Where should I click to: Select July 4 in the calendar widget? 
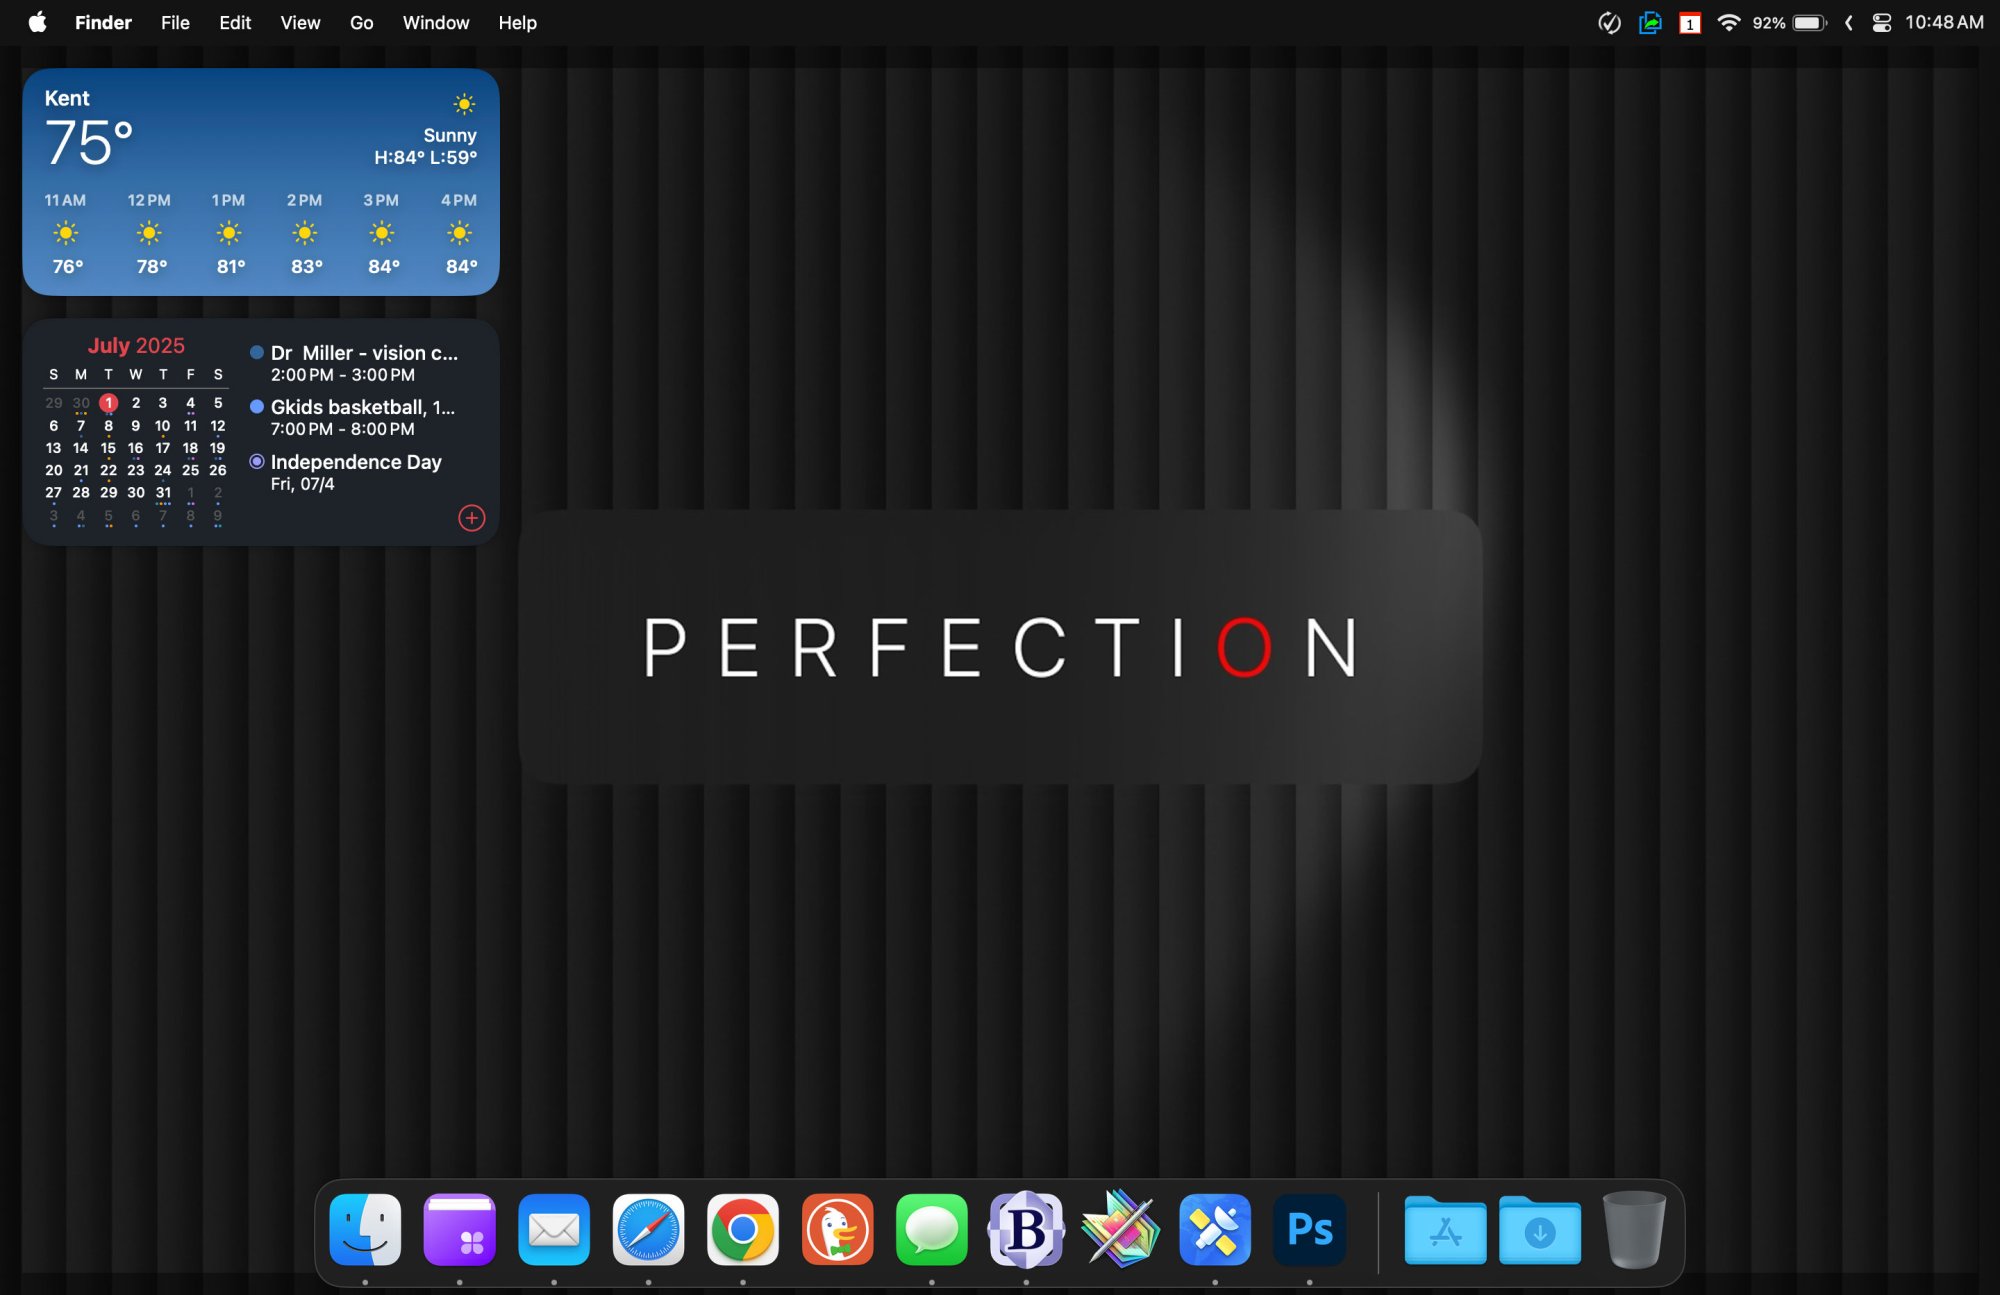190,403
